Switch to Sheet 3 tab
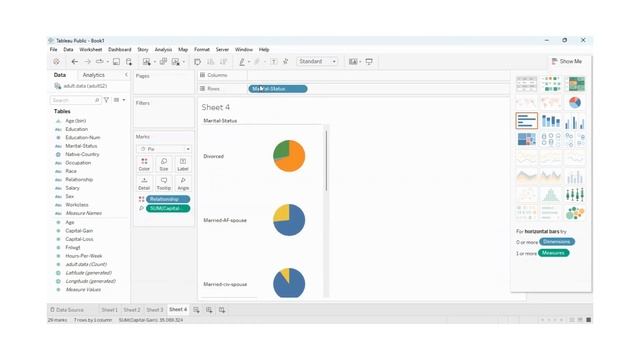Viewport: 640px width, 360px height. (155, 310)
